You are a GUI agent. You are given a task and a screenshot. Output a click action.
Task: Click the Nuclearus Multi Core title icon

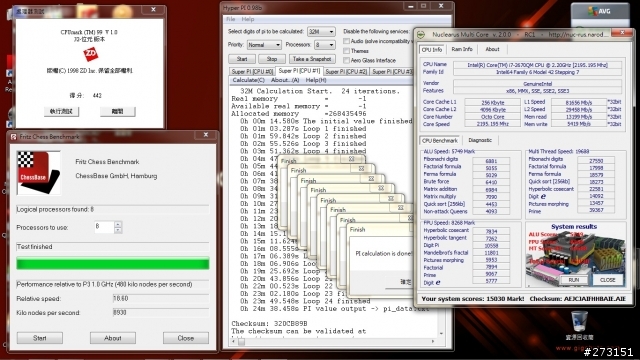coord(422,35)
